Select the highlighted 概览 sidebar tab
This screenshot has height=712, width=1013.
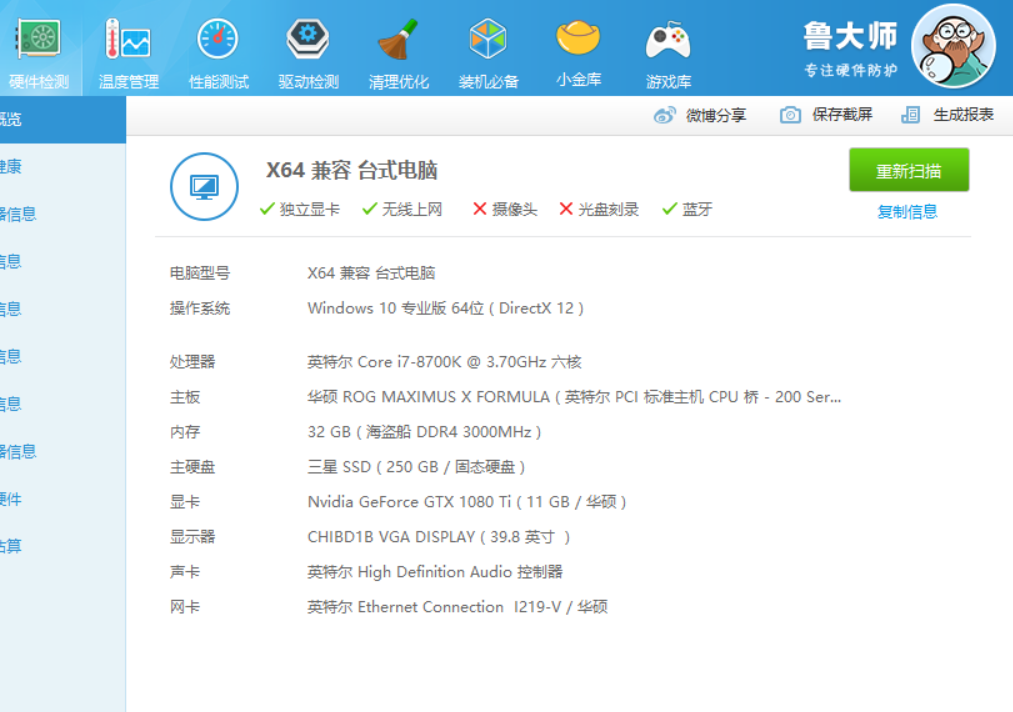(60, 120)
